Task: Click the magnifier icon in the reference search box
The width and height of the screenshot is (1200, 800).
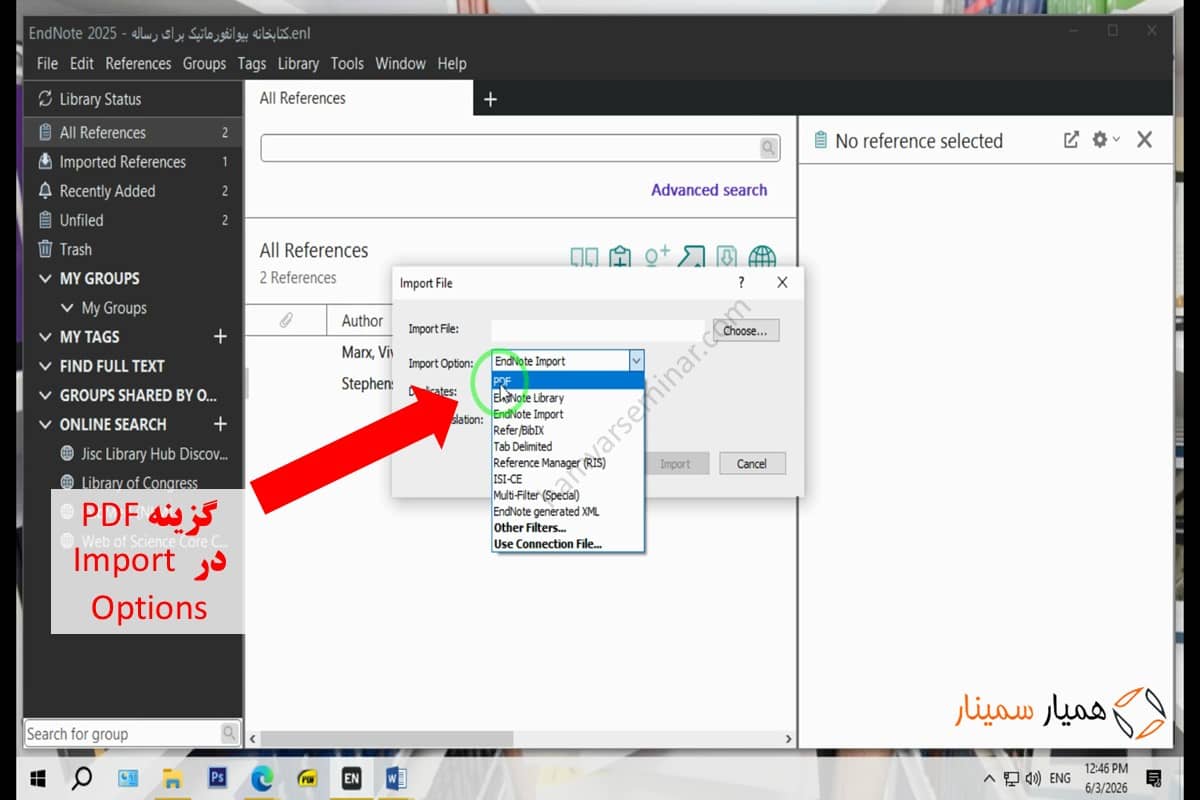Action: [768, 148]
